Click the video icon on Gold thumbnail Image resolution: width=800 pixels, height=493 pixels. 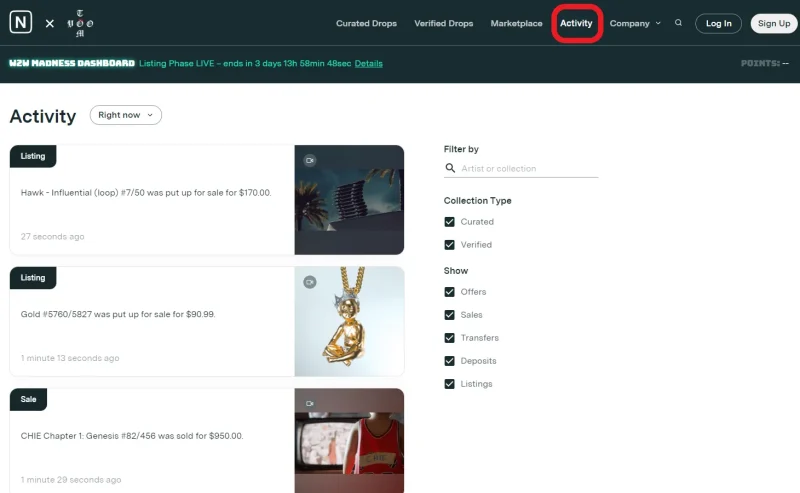[x=310, y=281]
